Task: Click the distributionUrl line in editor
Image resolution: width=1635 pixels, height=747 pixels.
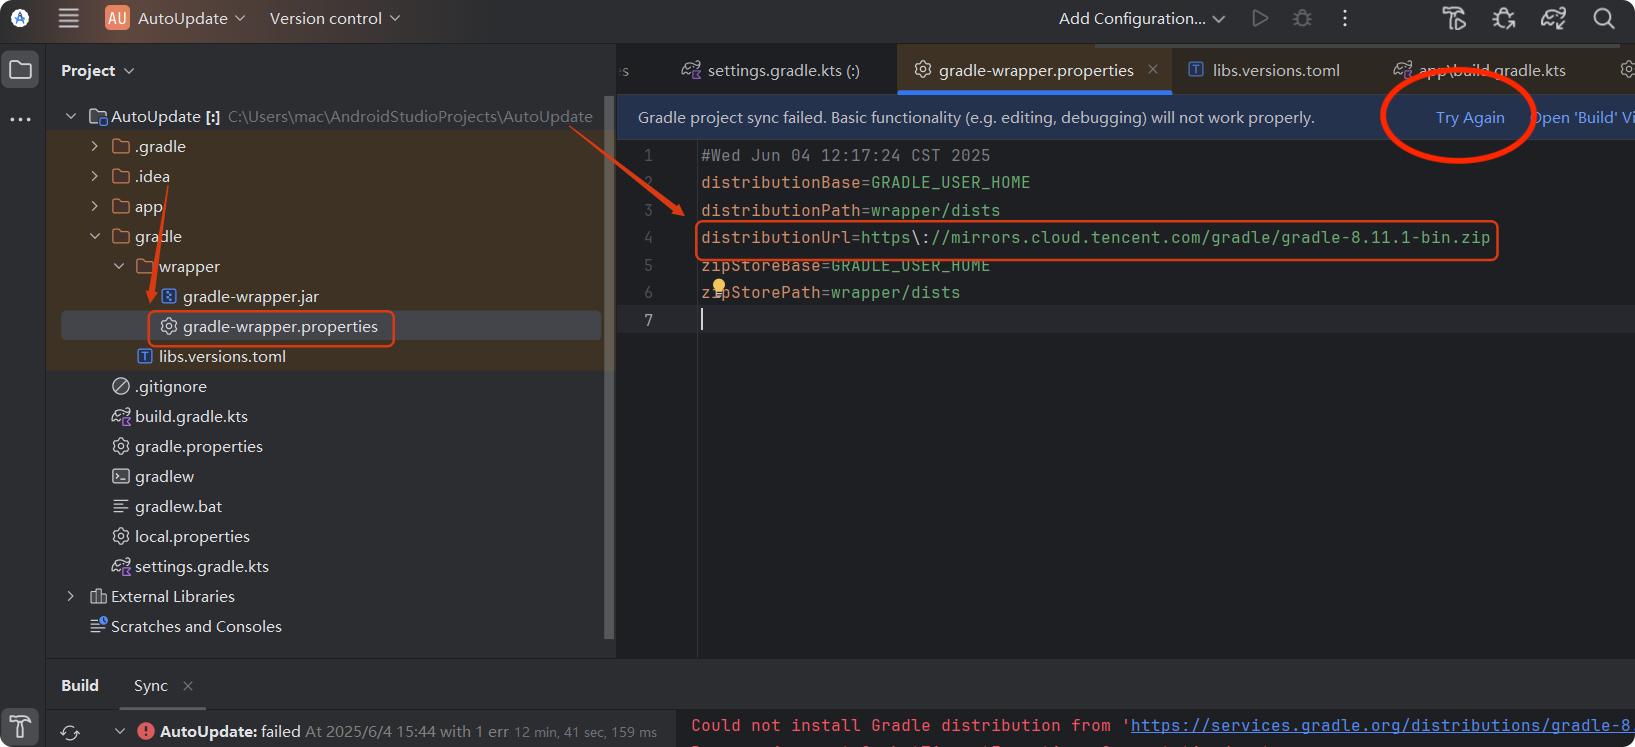Action: [1095, 237]
